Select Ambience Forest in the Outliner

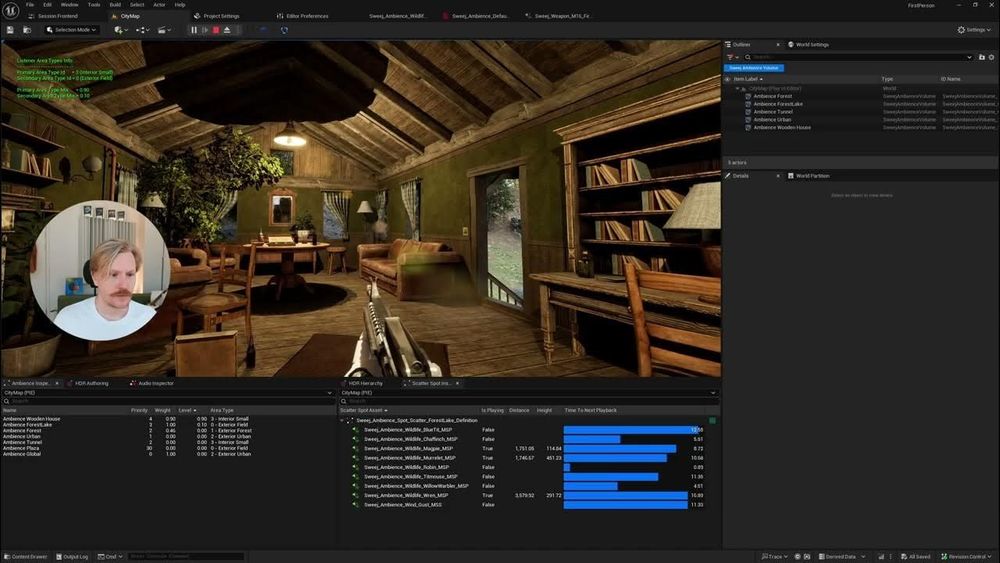(x=772, y=96)
